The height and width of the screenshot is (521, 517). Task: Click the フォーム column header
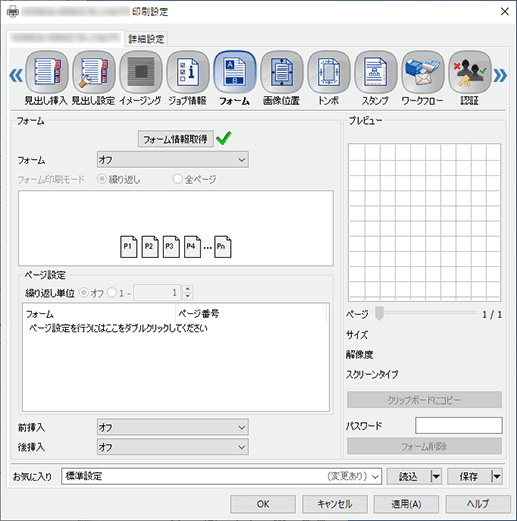(99, 314)
